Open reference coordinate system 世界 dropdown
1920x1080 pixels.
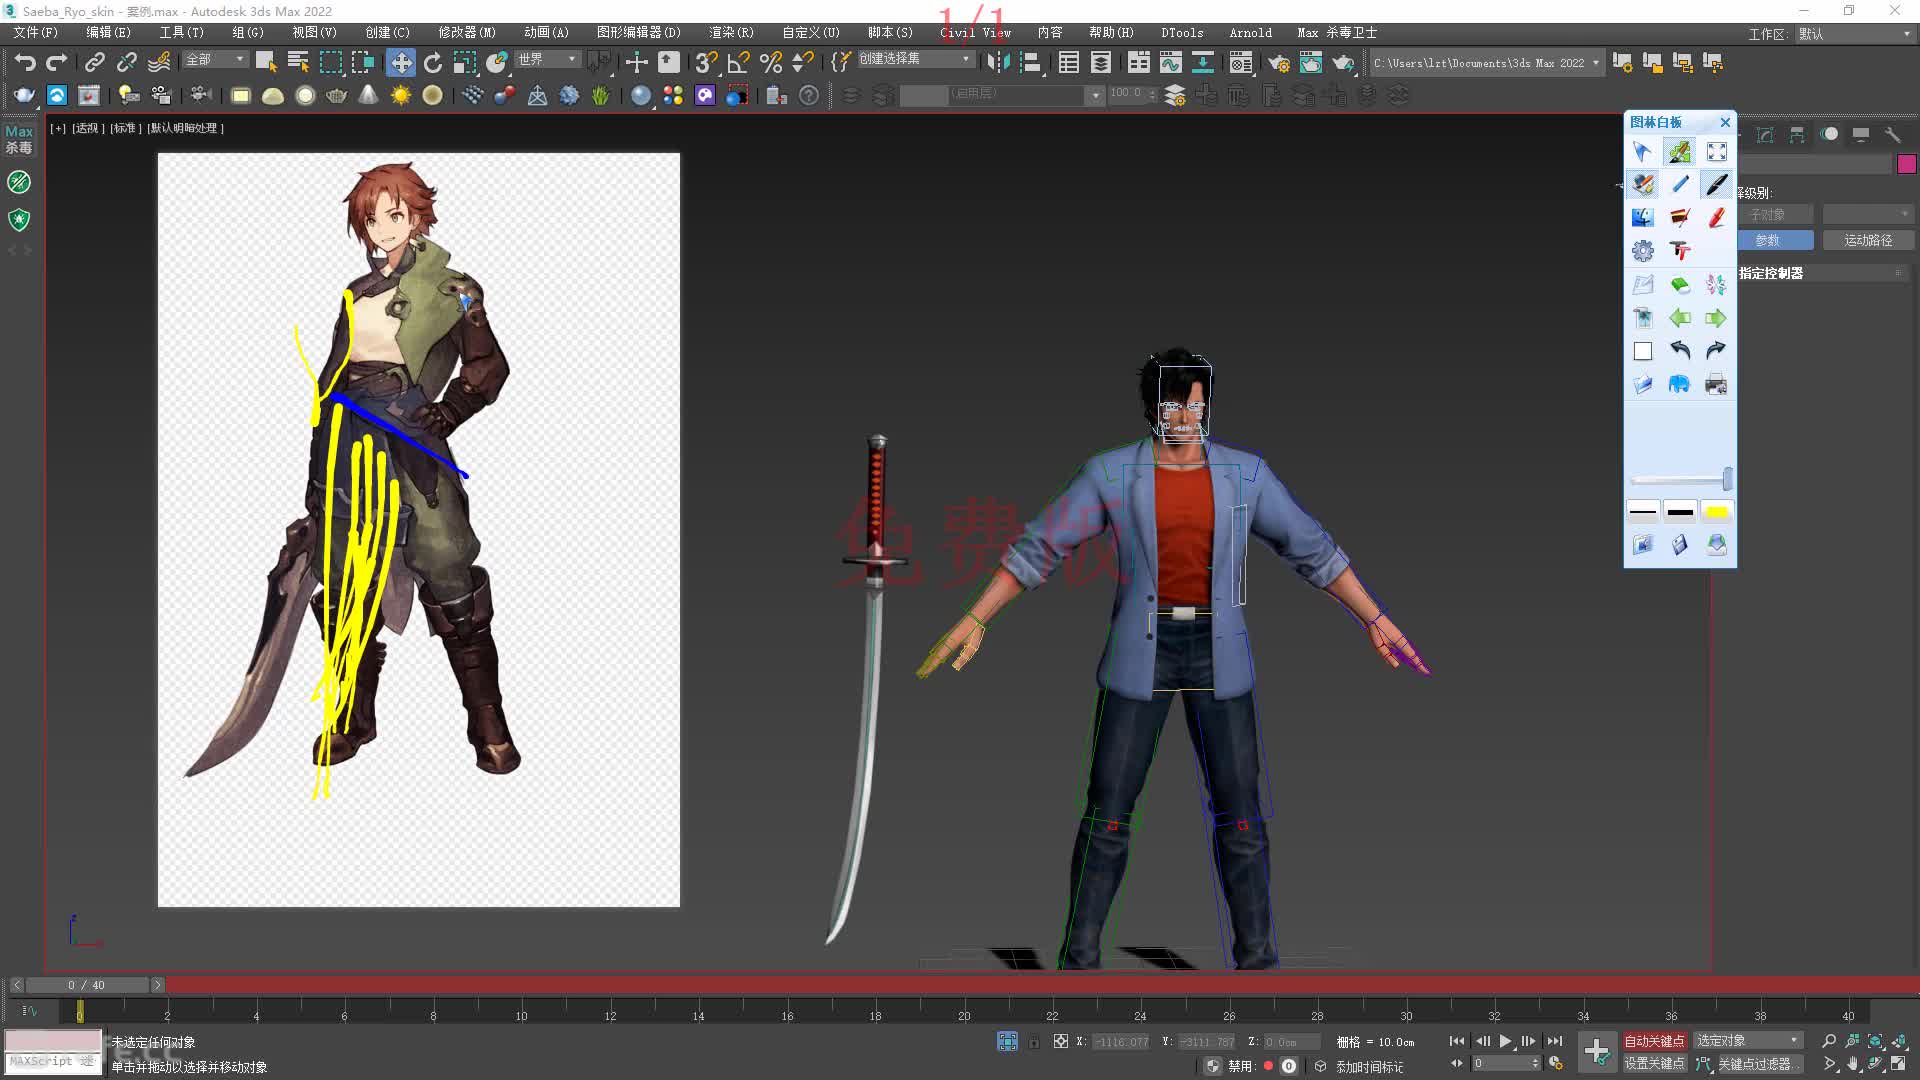point(547,60)
